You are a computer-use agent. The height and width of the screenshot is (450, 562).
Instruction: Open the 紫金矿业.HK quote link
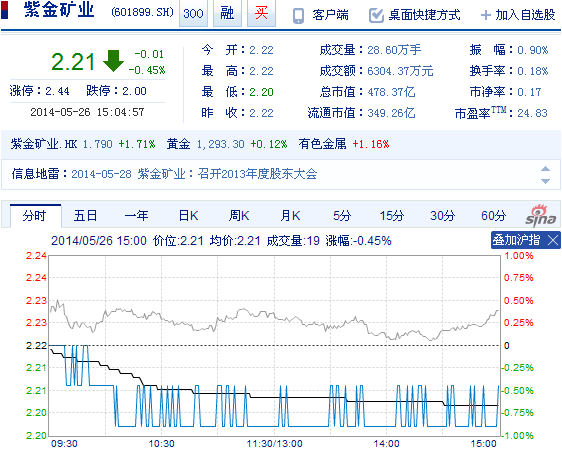click(x=44, y=144)
